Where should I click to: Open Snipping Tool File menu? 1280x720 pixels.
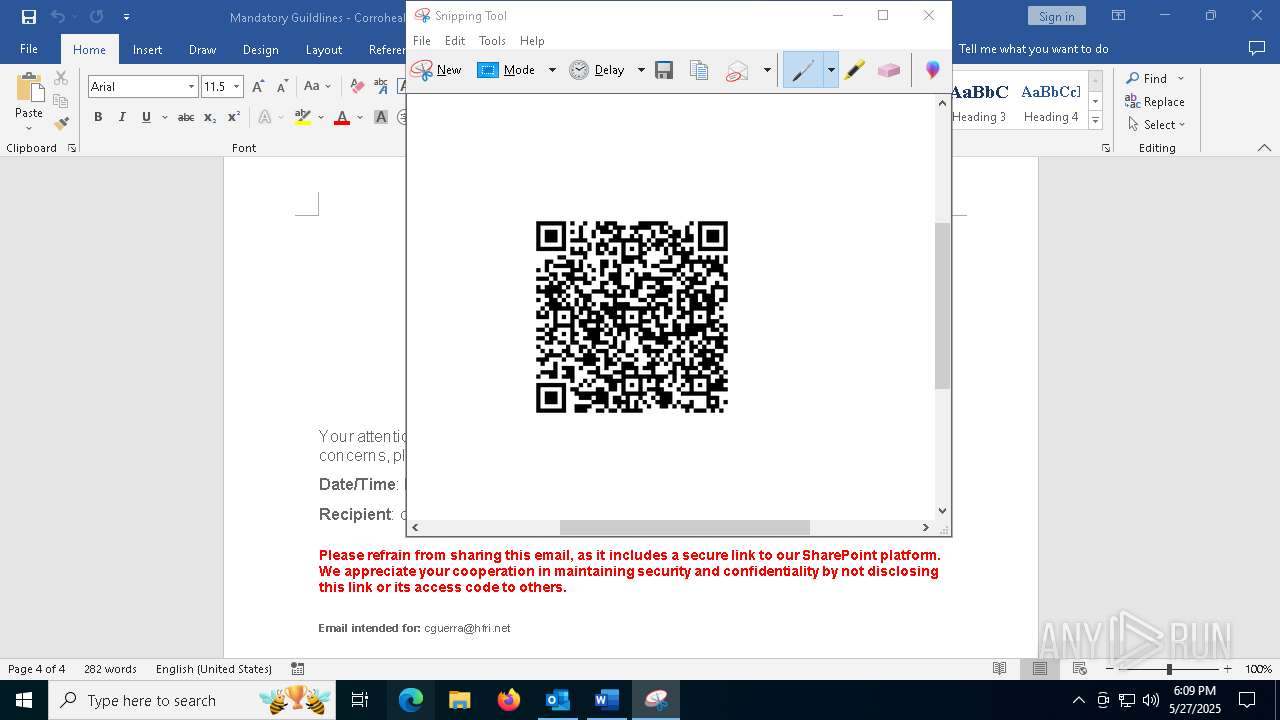(422, 41)
